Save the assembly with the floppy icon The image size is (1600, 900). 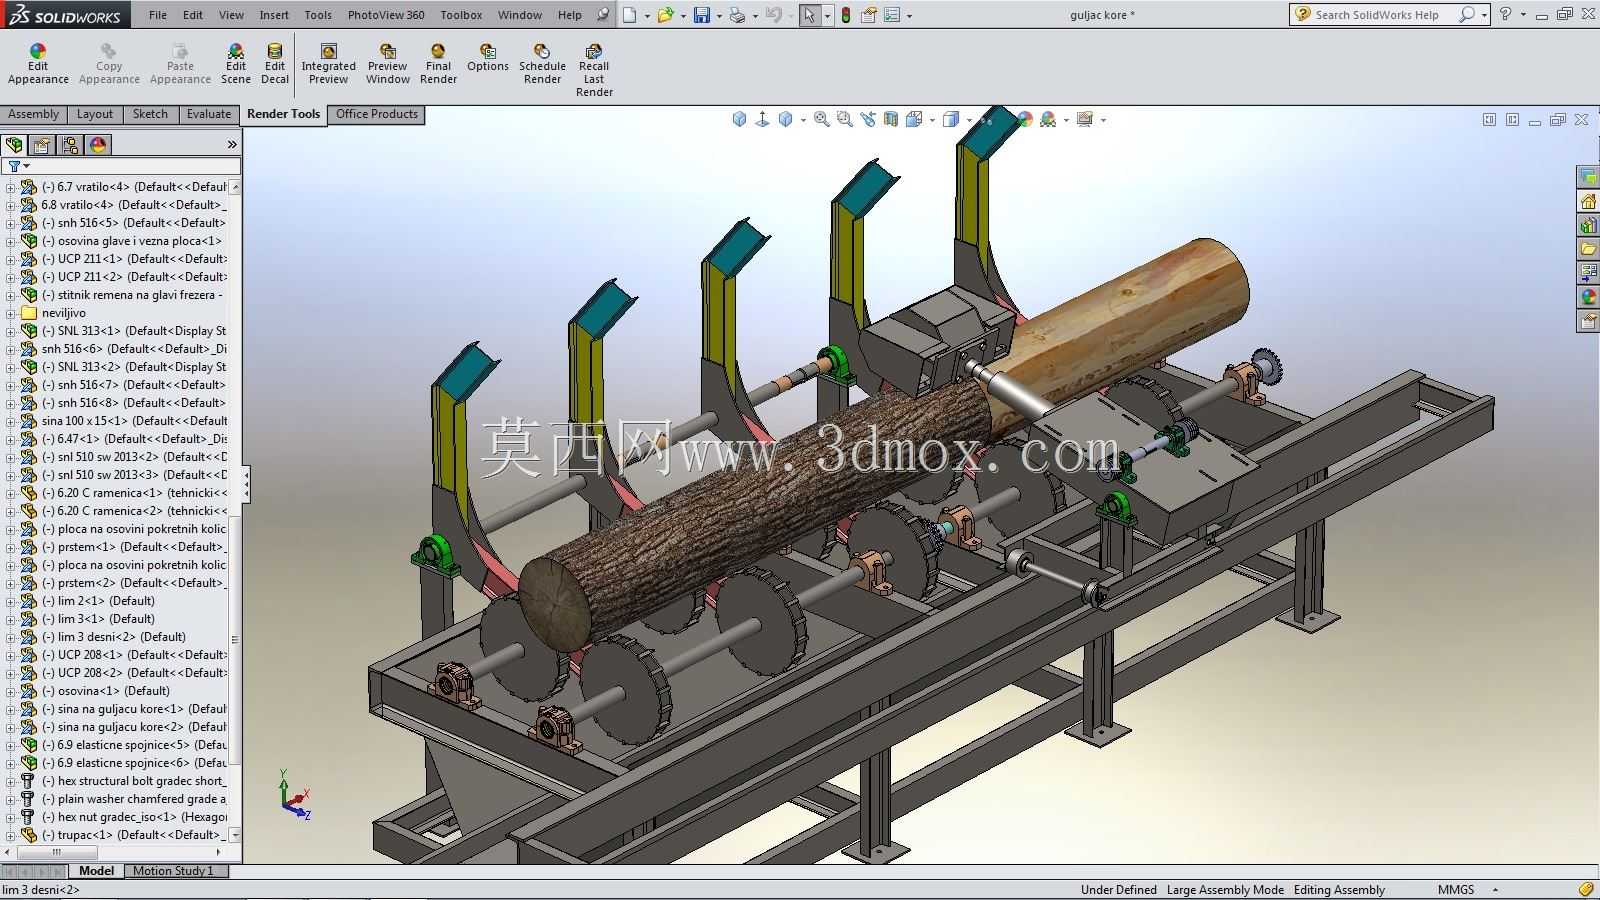pos(702,15)
